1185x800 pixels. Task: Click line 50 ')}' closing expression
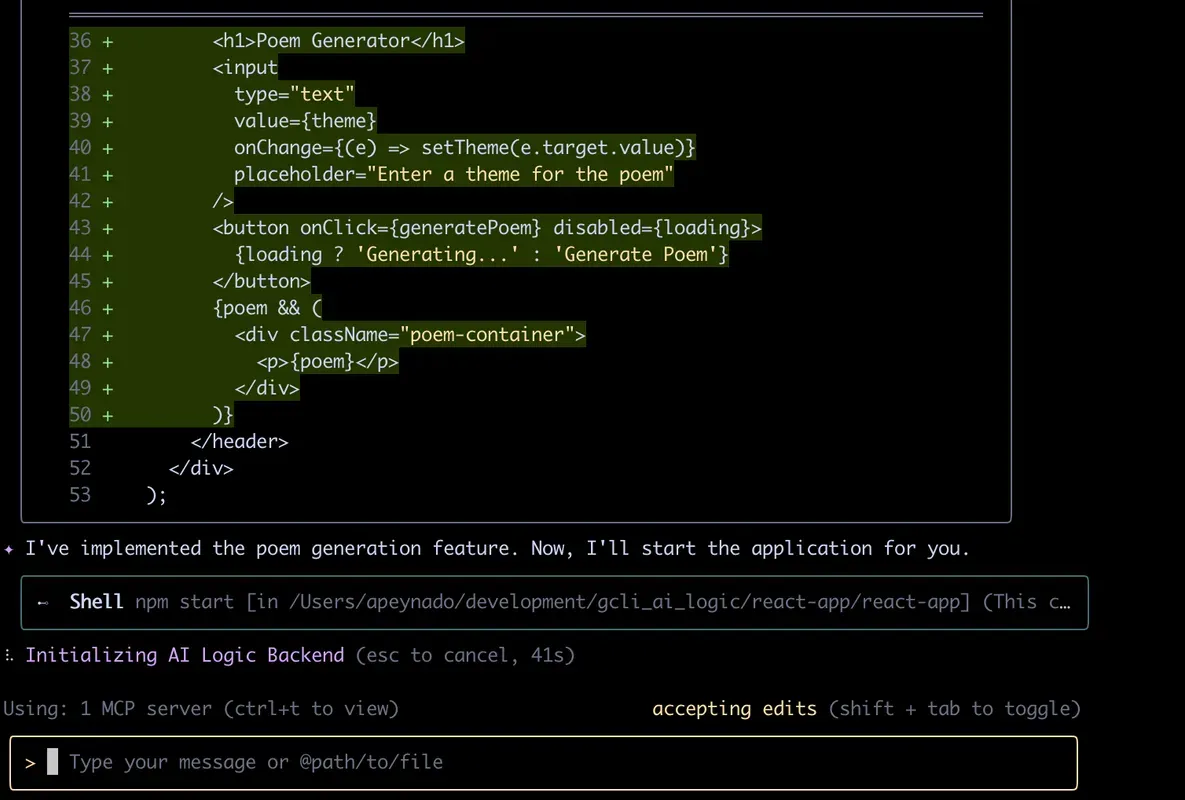pos(223,415)
